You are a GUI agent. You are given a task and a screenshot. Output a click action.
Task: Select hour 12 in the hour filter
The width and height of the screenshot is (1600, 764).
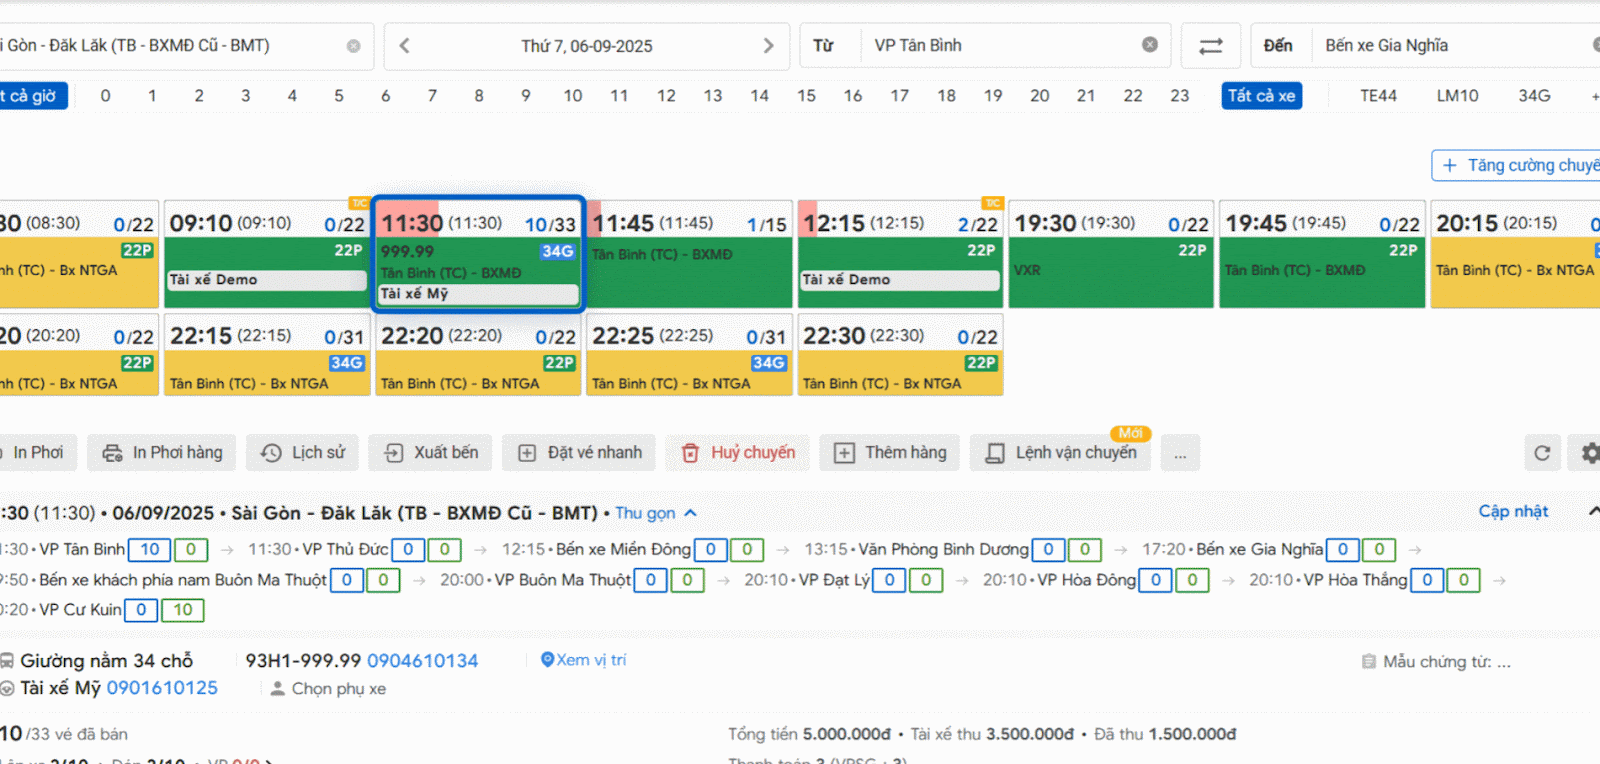(666, 96)
